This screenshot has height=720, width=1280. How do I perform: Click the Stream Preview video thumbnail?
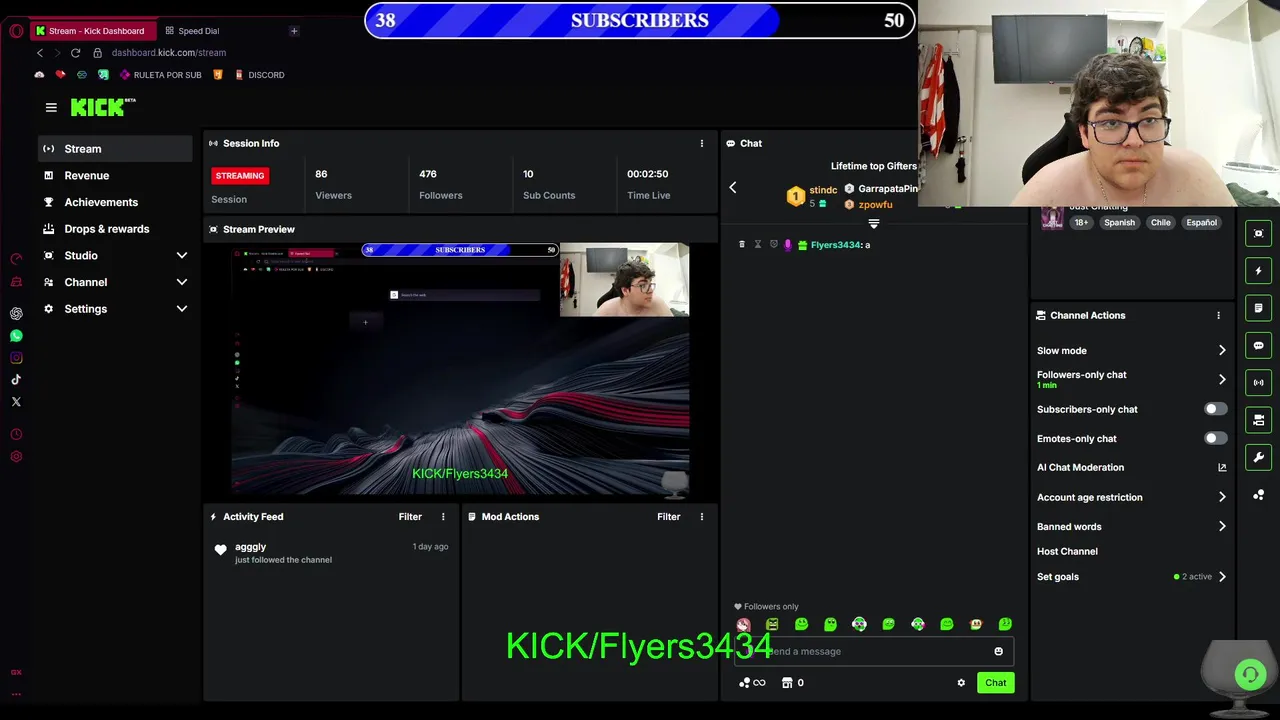tap(460, 369)
